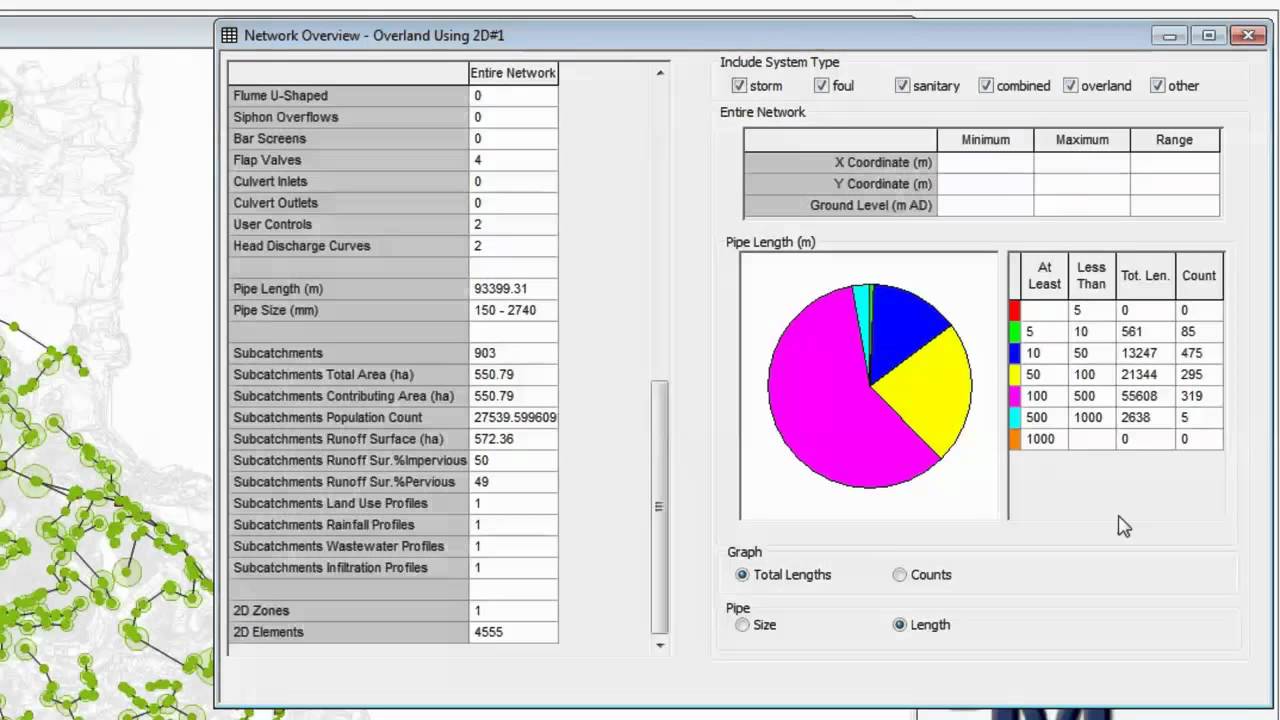
Task: Click the Head Discharge Curves row
Action: 392,246
